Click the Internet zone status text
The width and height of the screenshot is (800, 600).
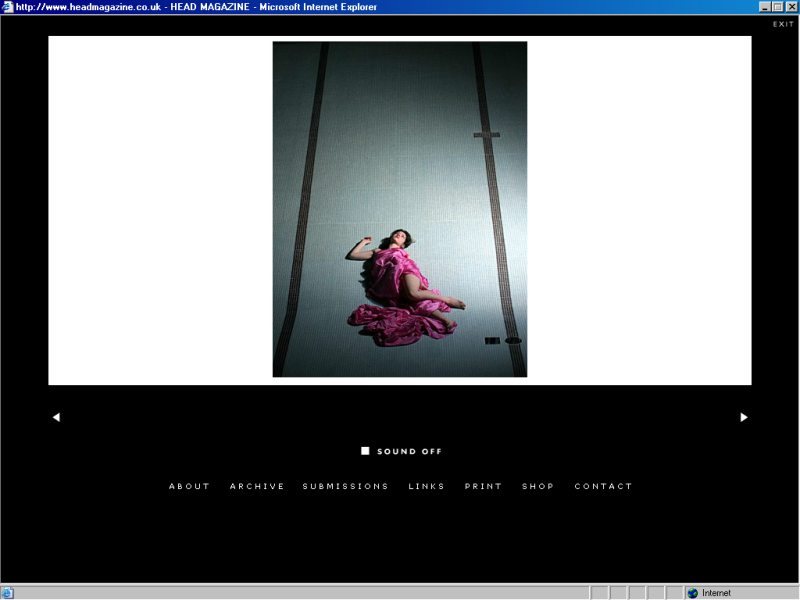[716, 593]
